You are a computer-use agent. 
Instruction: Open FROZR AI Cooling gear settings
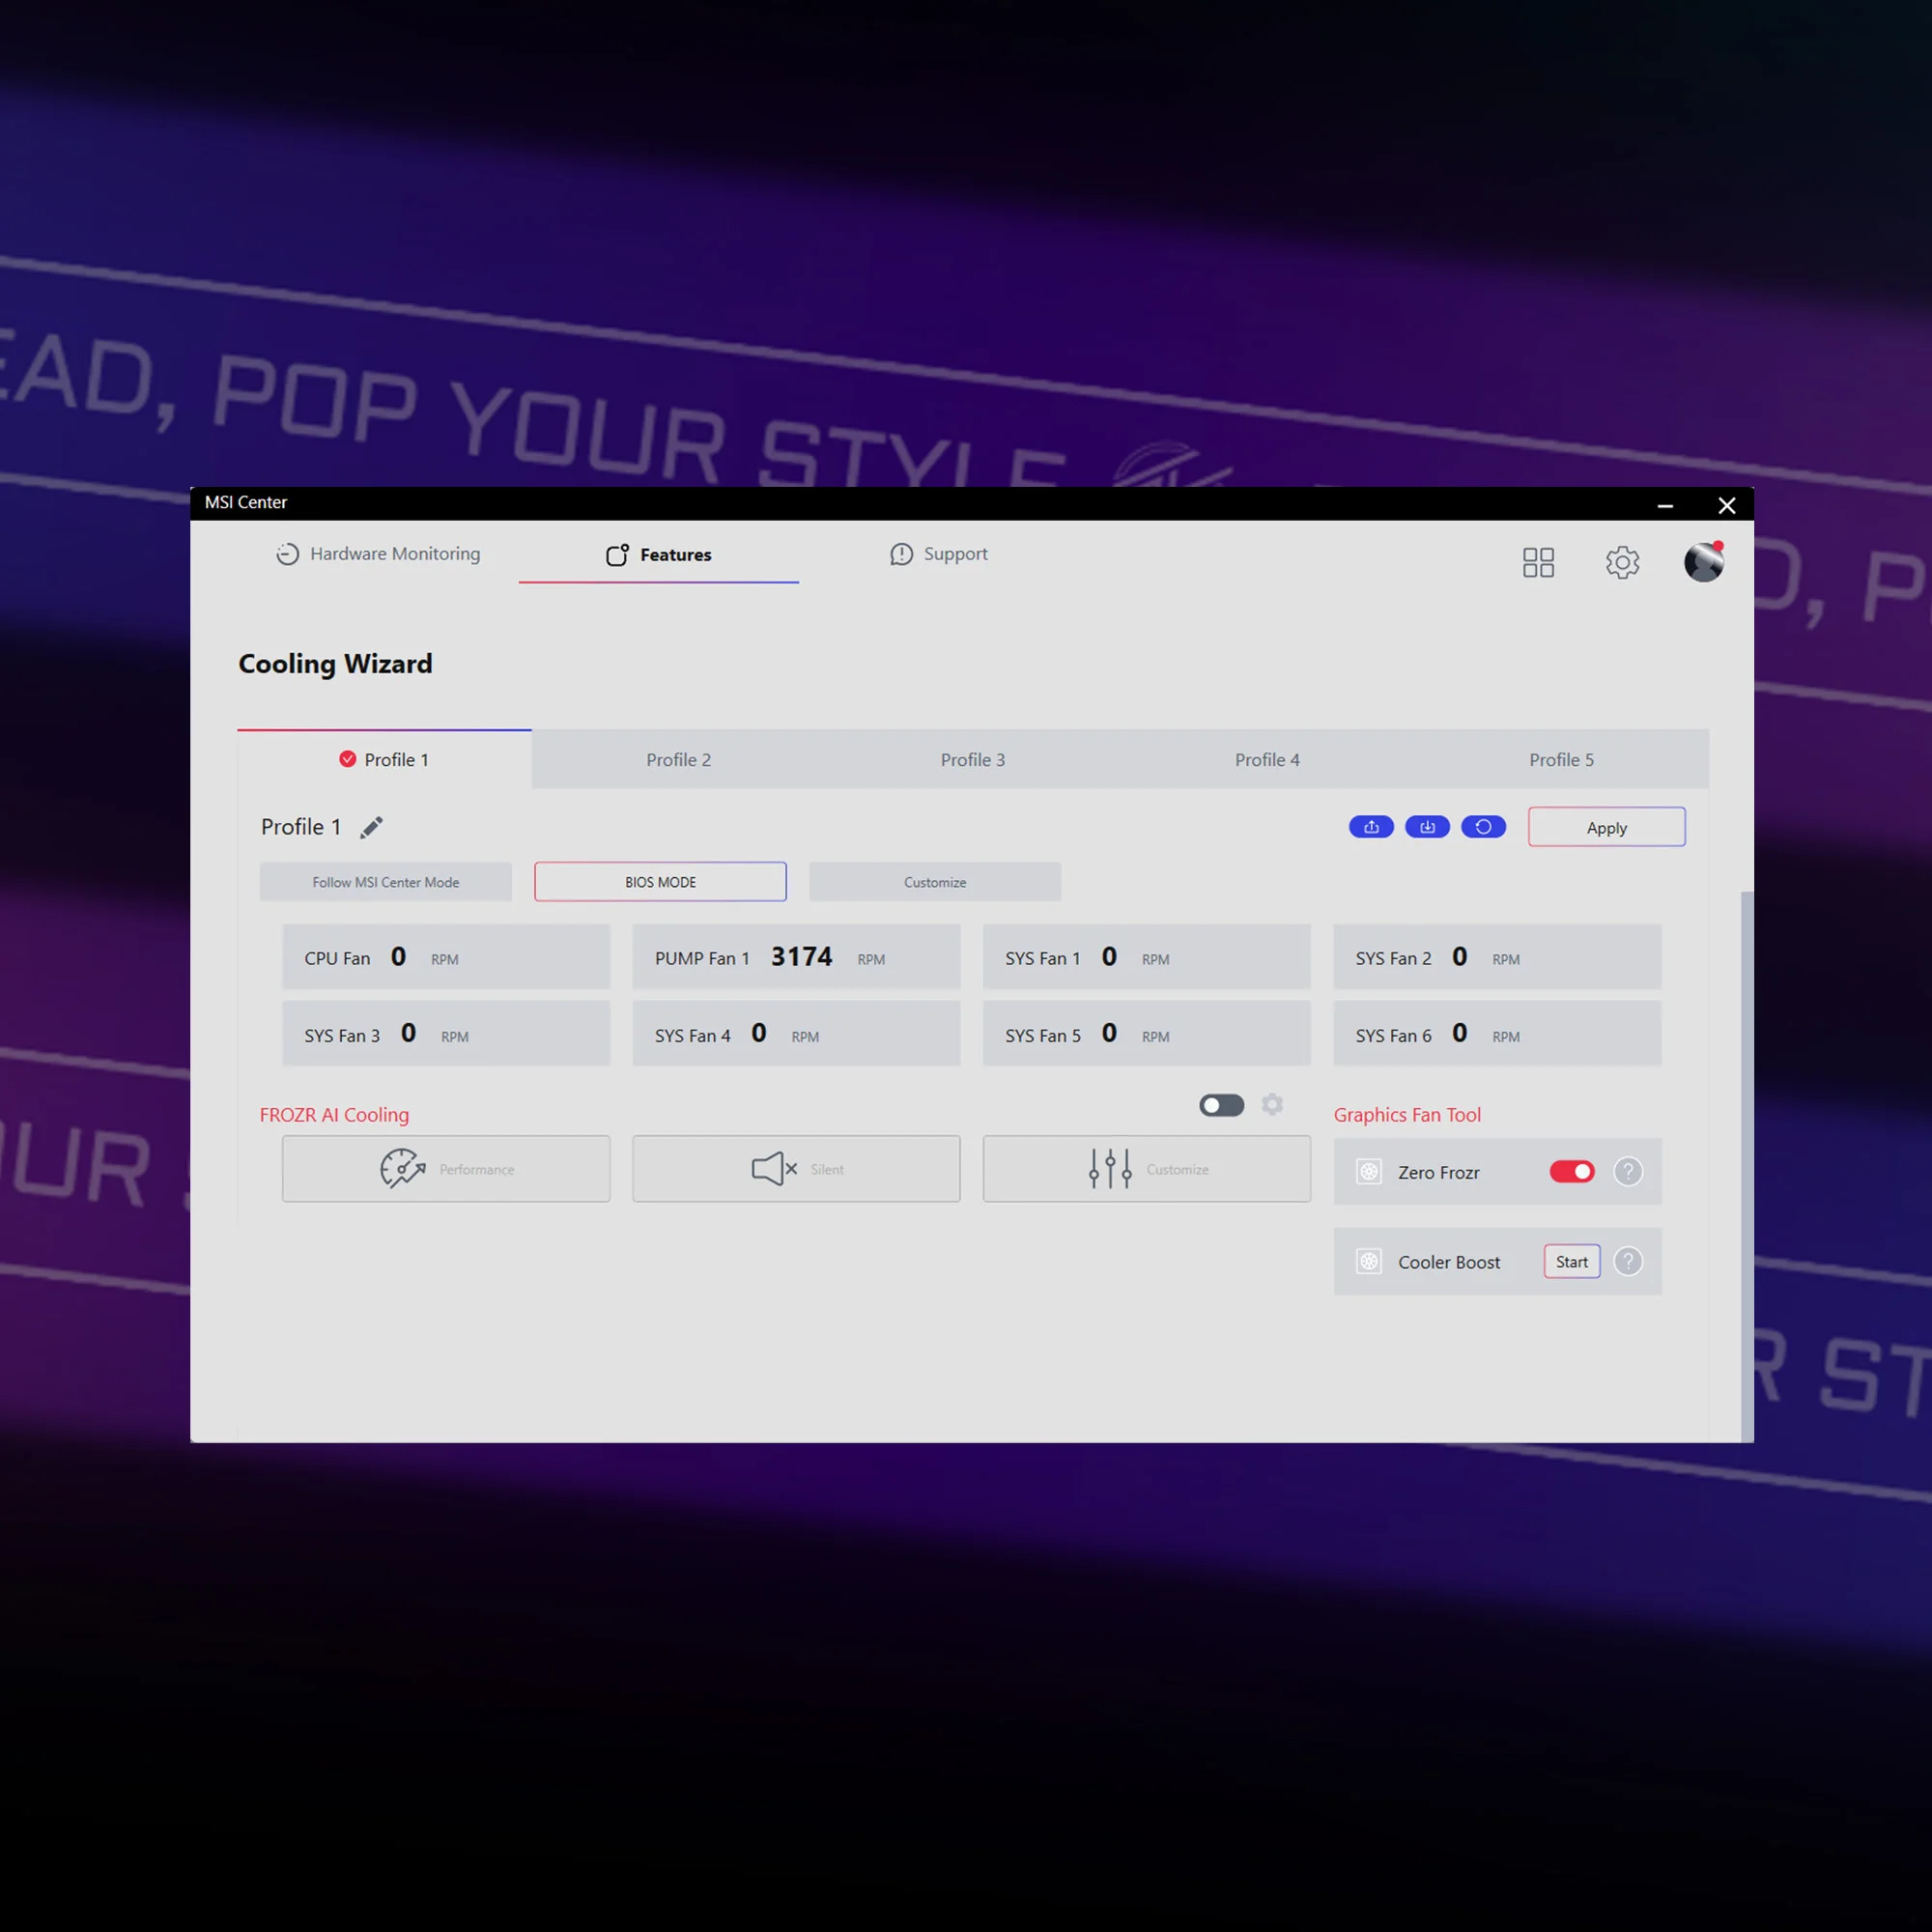(x=1272, y=1104)
